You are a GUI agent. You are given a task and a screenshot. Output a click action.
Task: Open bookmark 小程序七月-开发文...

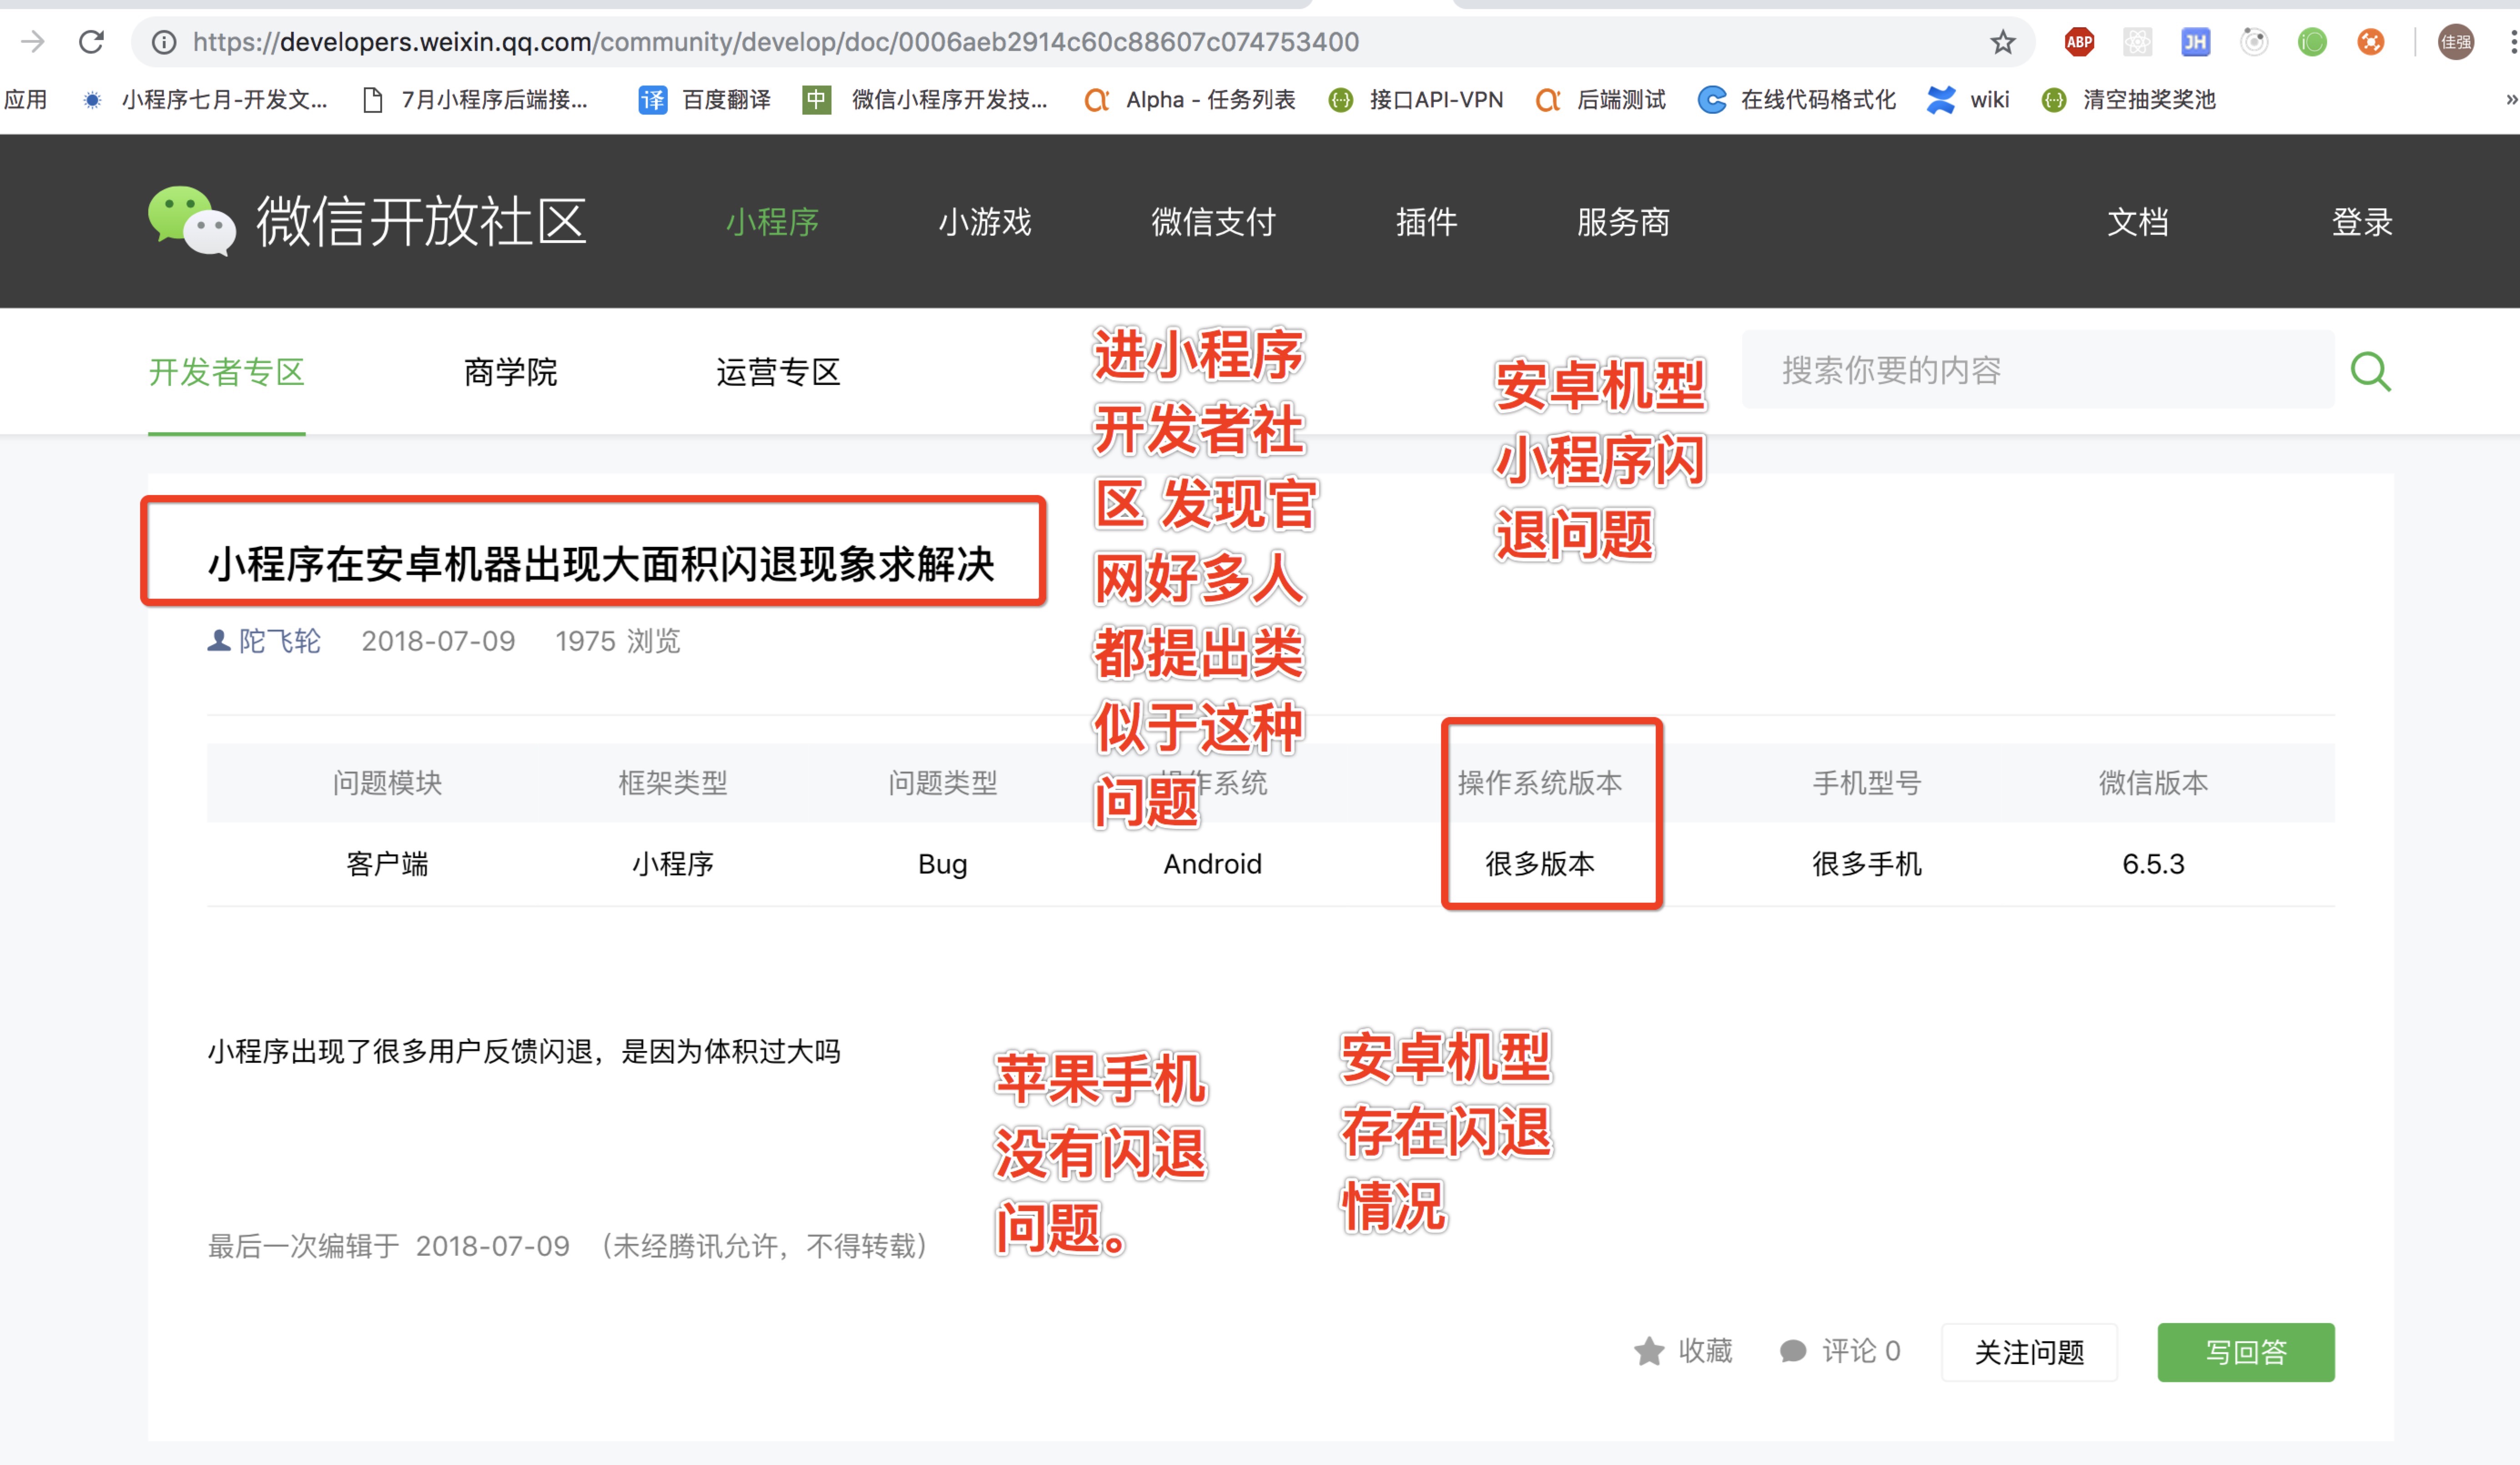(205, 99)
